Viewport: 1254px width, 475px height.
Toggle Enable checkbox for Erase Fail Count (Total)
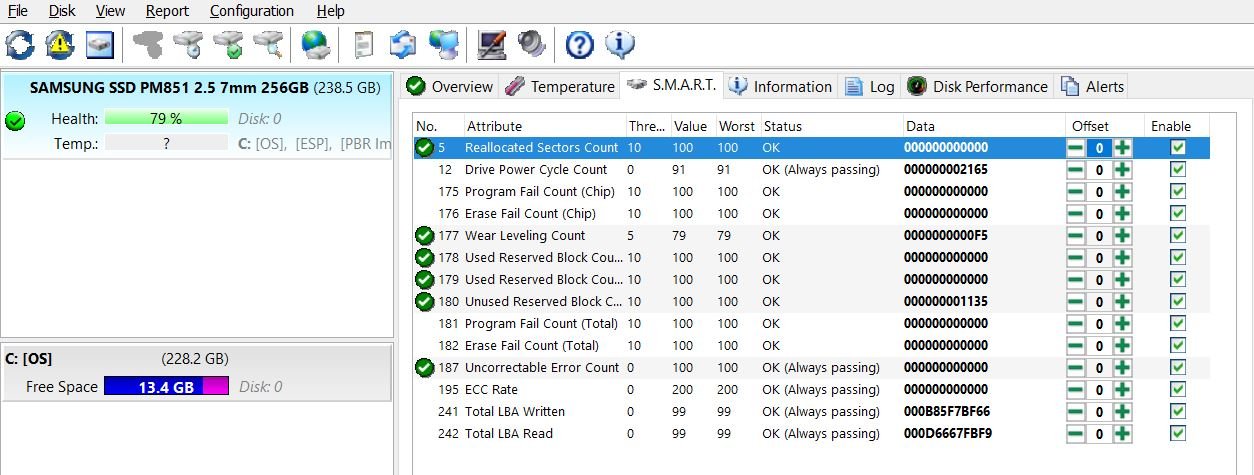(x=1178, y=345)
